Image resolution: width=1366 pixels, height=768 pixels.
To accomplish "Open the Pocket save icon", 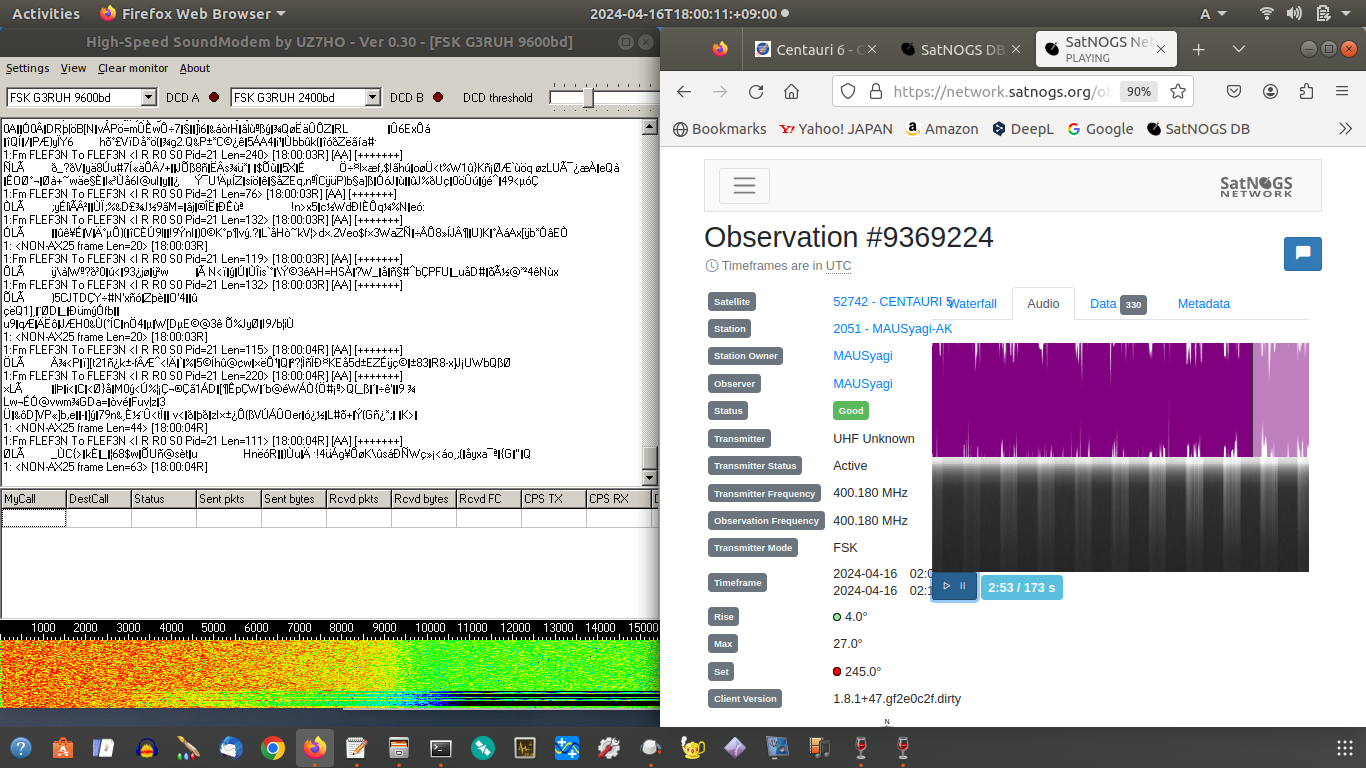I will (x=1235, y=91).
